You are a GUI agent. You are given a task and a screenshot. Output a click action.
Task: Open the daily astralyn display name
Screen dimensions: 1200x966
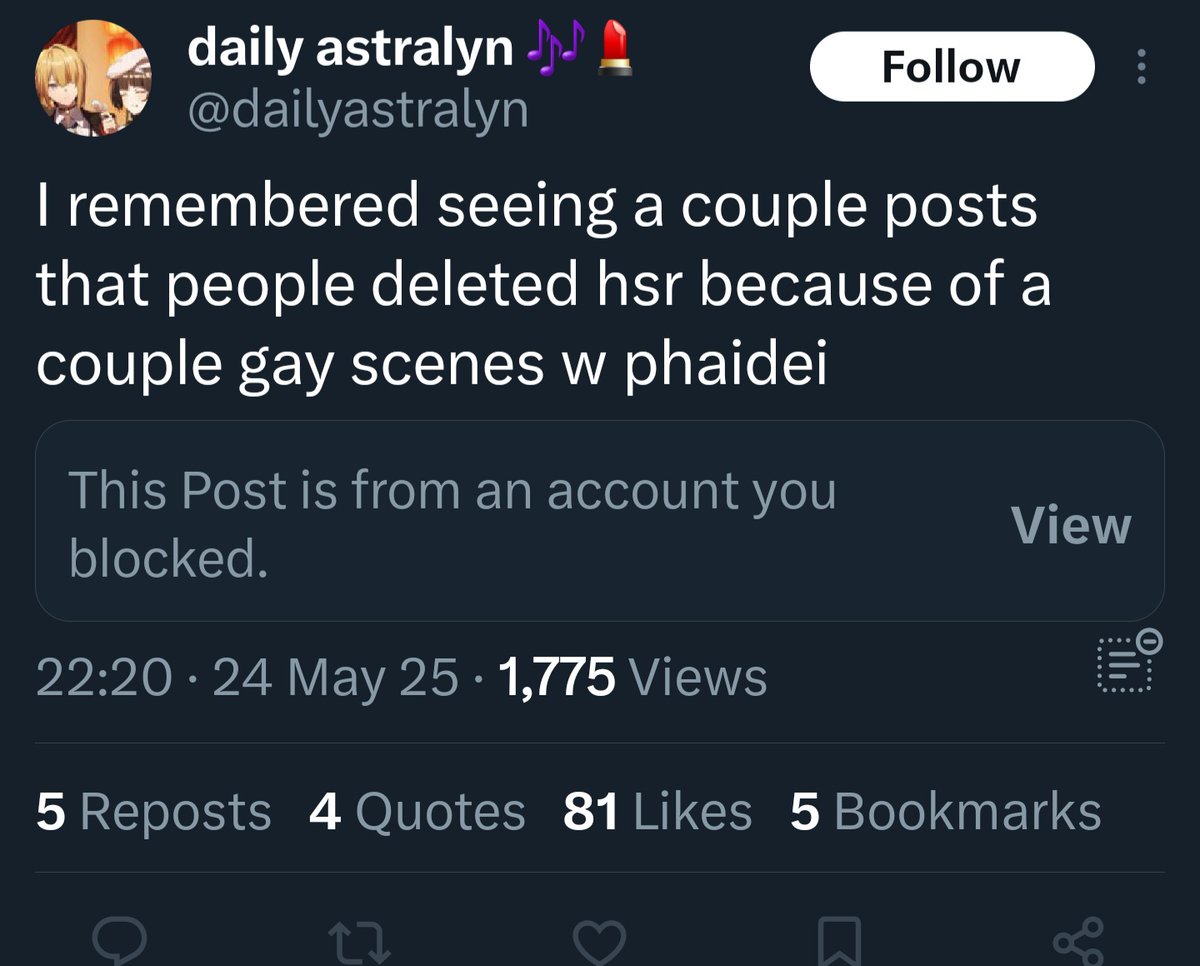pos(350,48)
